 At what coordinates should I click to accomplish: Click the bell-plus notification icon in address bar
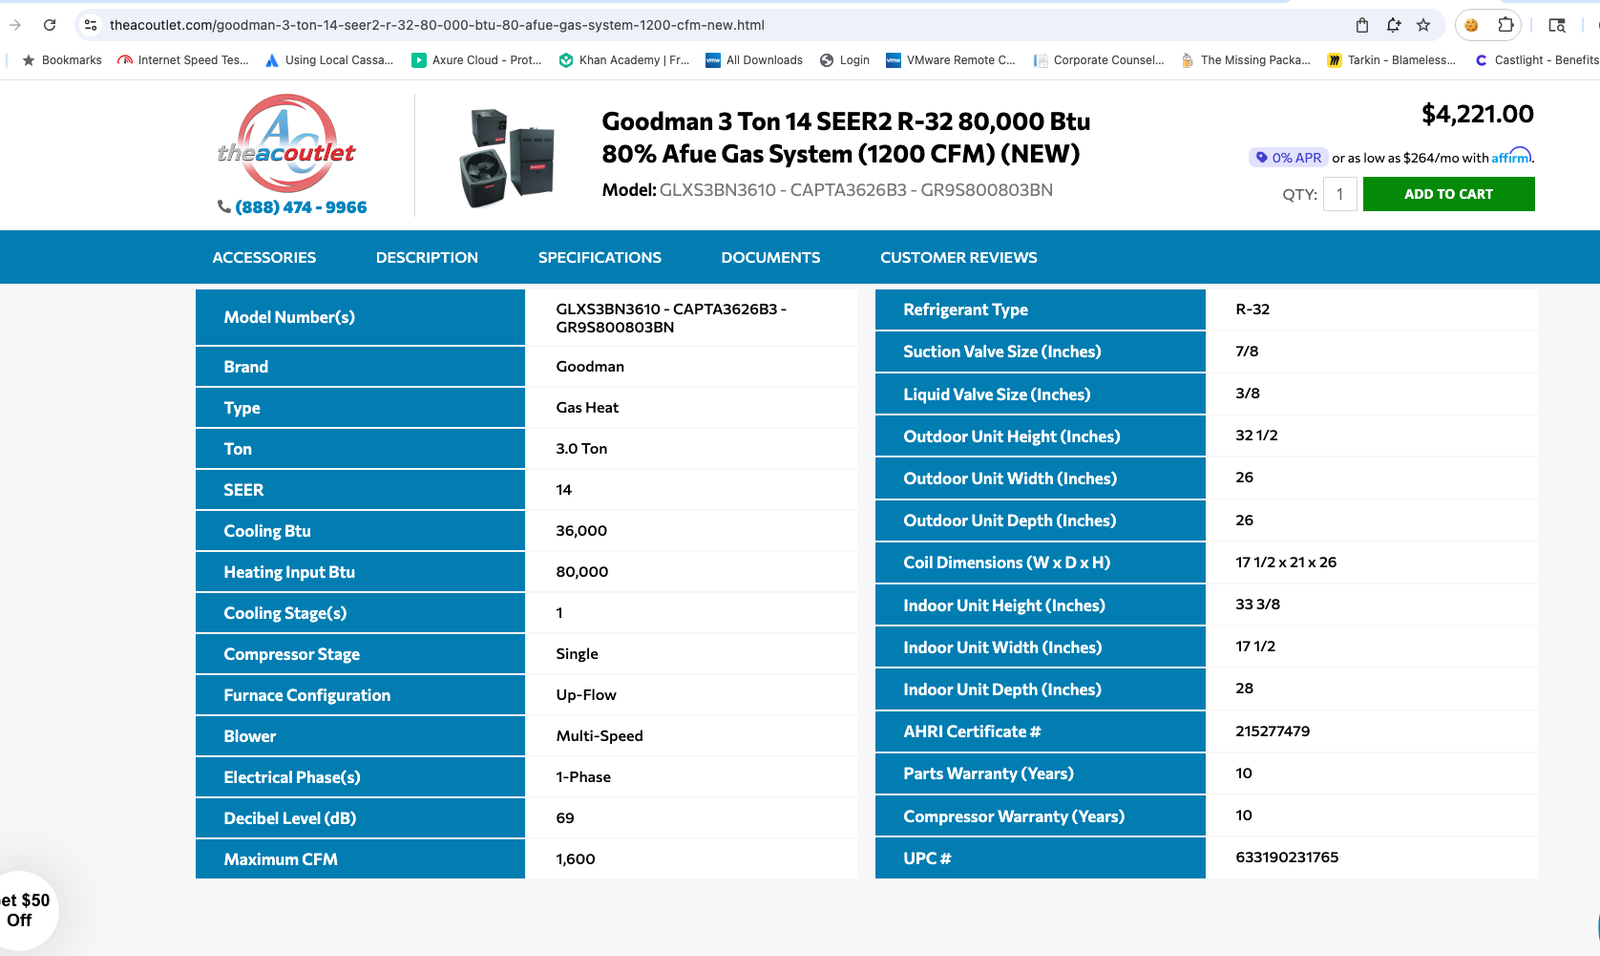1393,25
